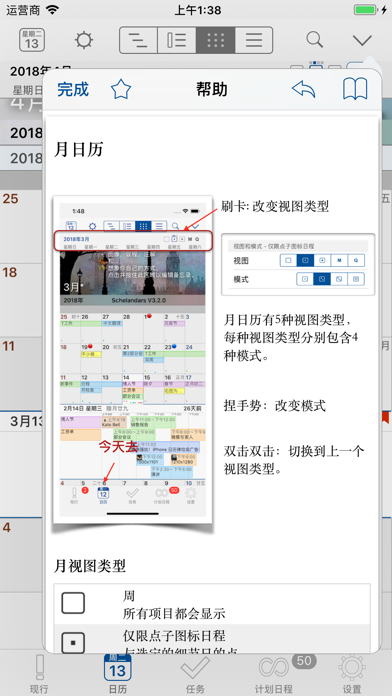Open the help contents book icon
392x696 pixels.
click(x=355, y=89)
